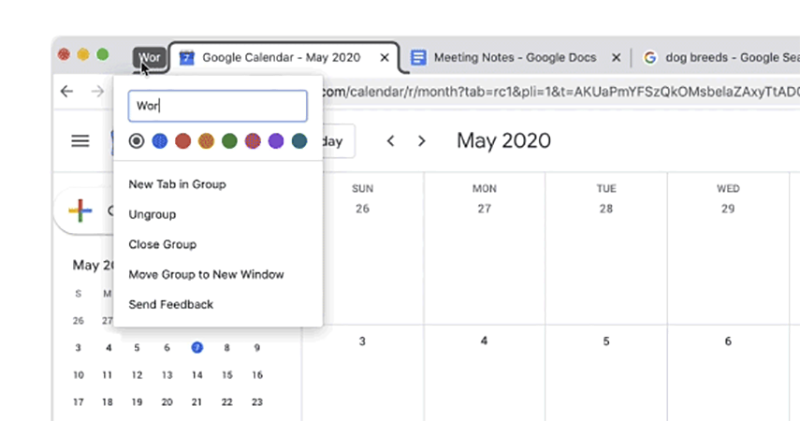Switch to the Meeting Notes - Google Docs tab

pyautogui.click(x=510, y=58)
